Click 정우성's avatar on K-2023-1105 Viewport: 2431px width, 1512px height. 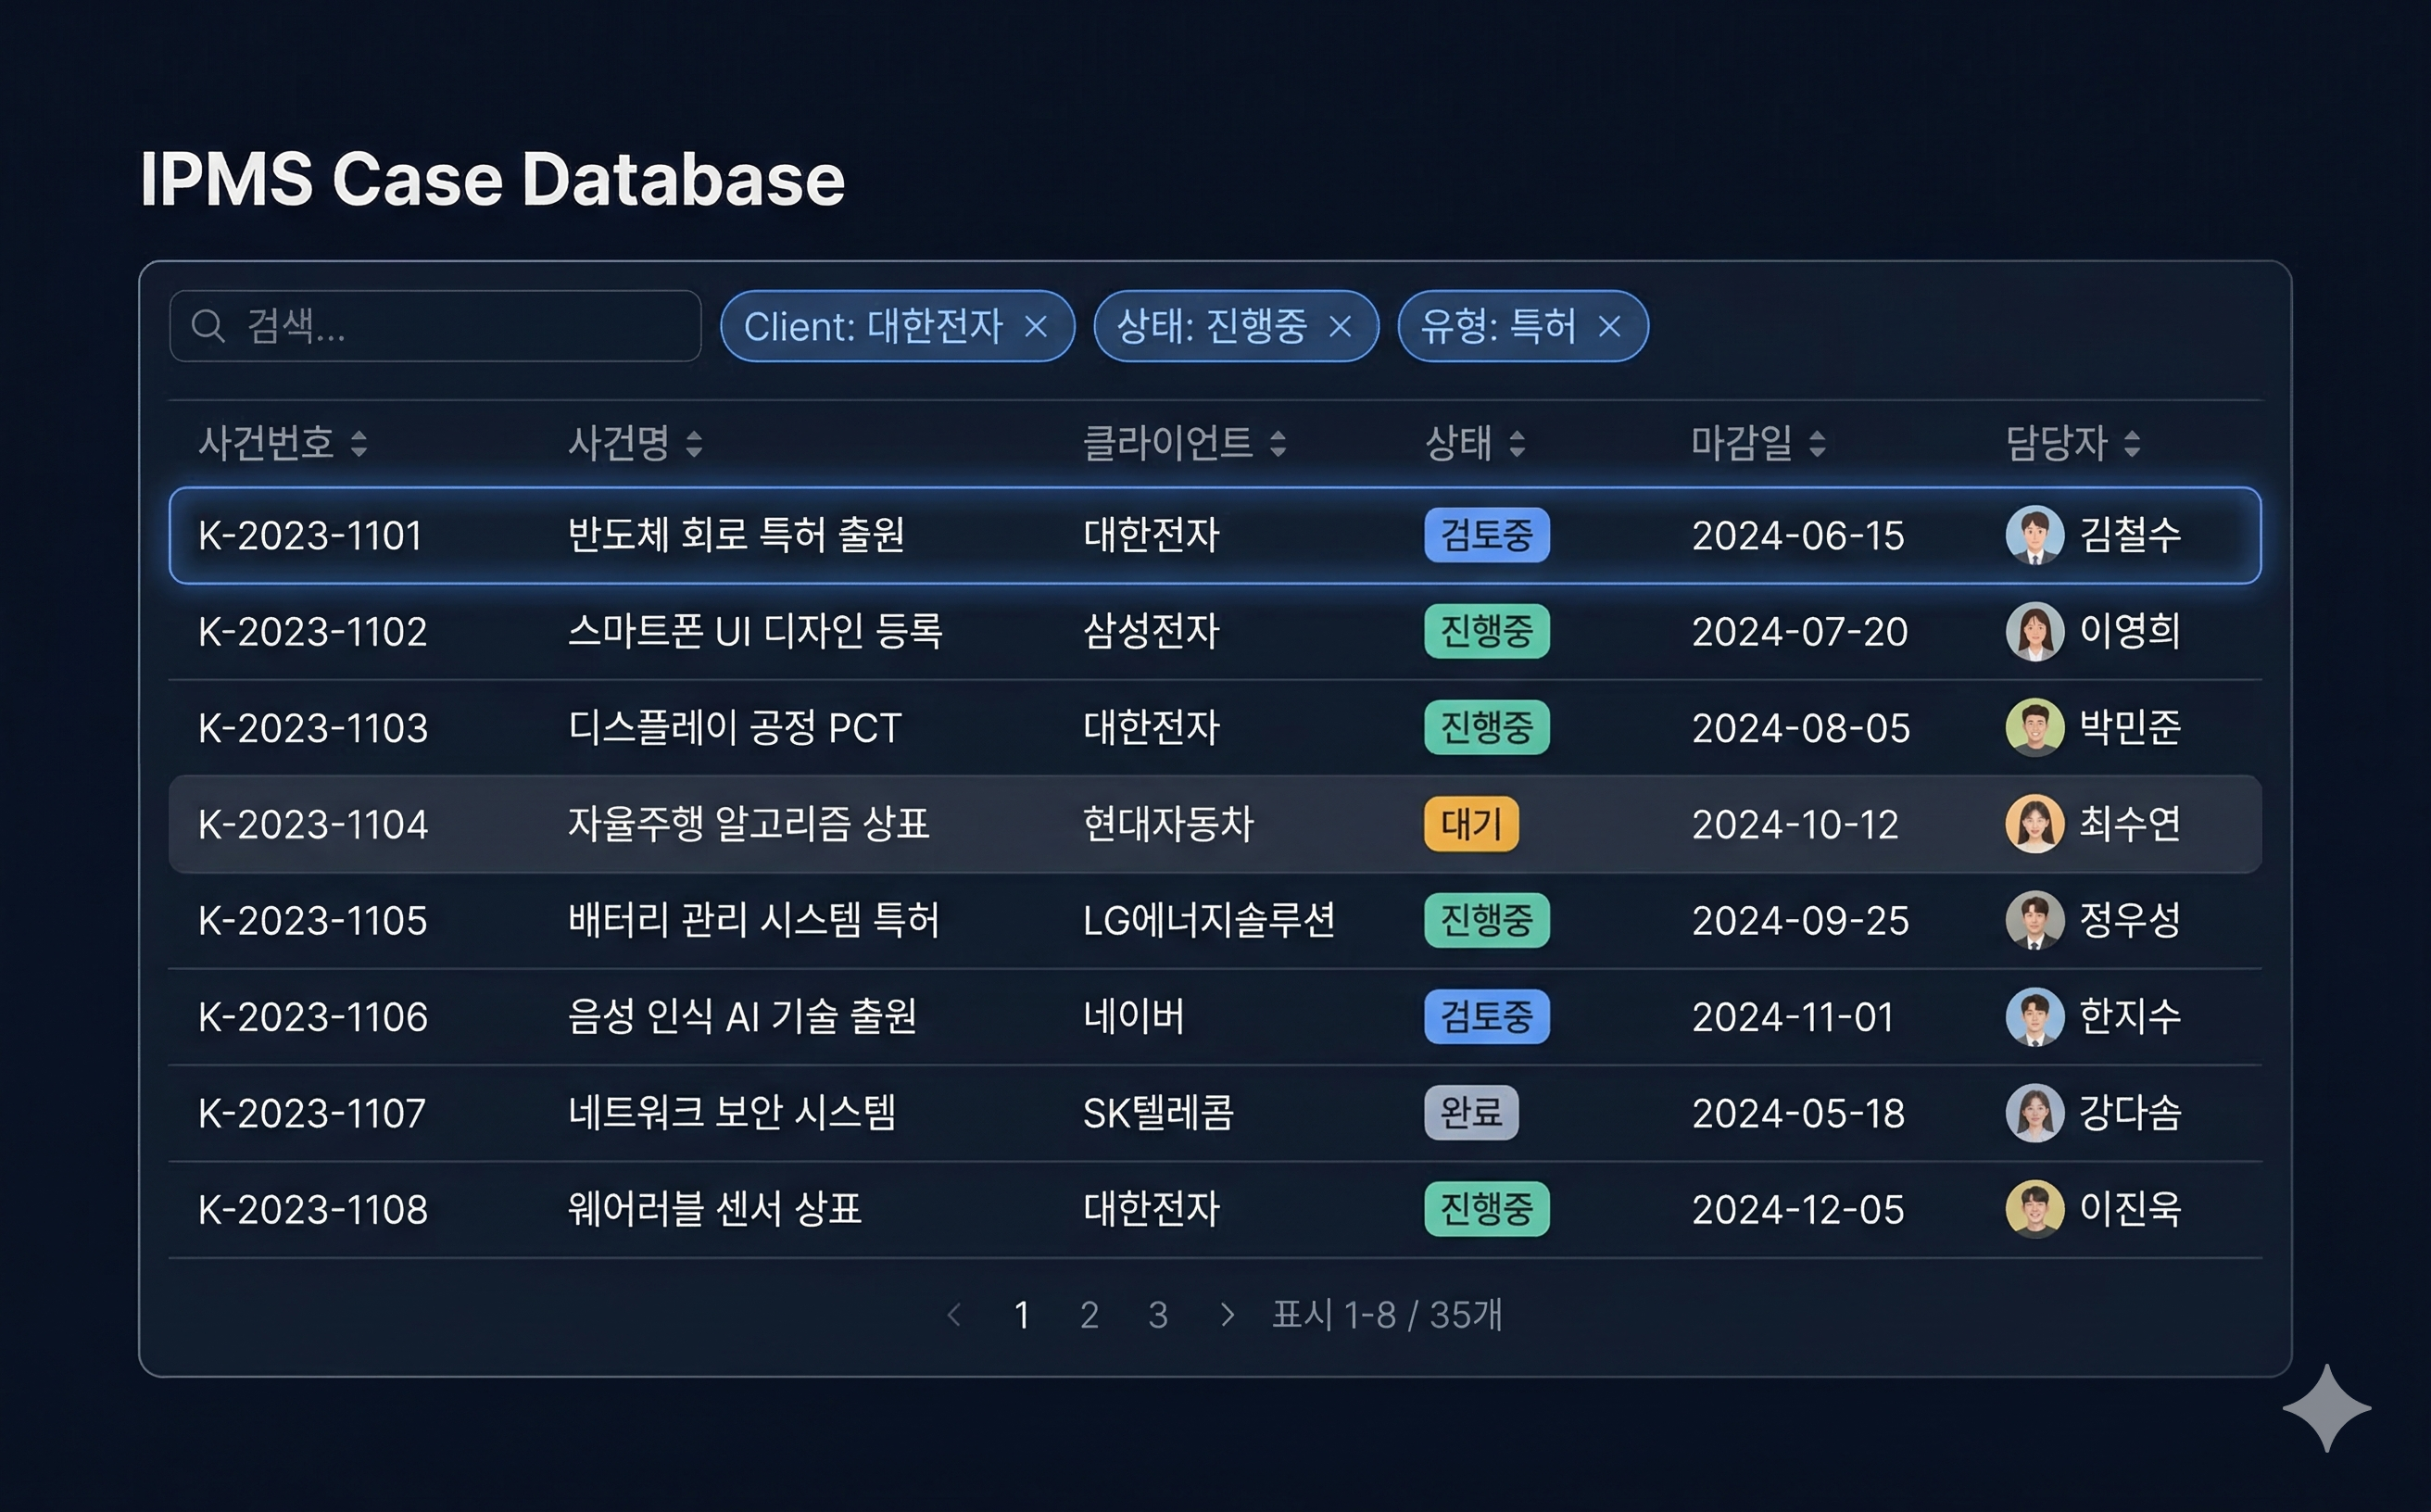pyautogui.click(x=2037, y=921)
